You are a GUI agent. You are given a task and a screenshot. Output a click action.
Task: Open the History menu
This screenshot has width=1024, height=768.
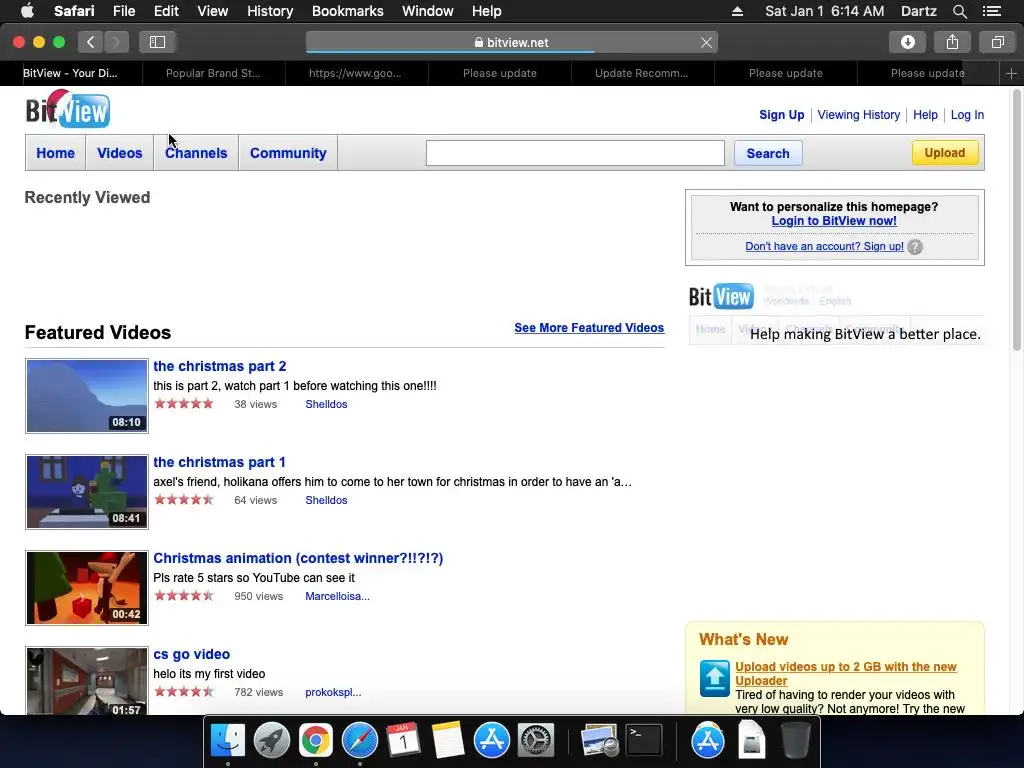[x=270, y=11]
